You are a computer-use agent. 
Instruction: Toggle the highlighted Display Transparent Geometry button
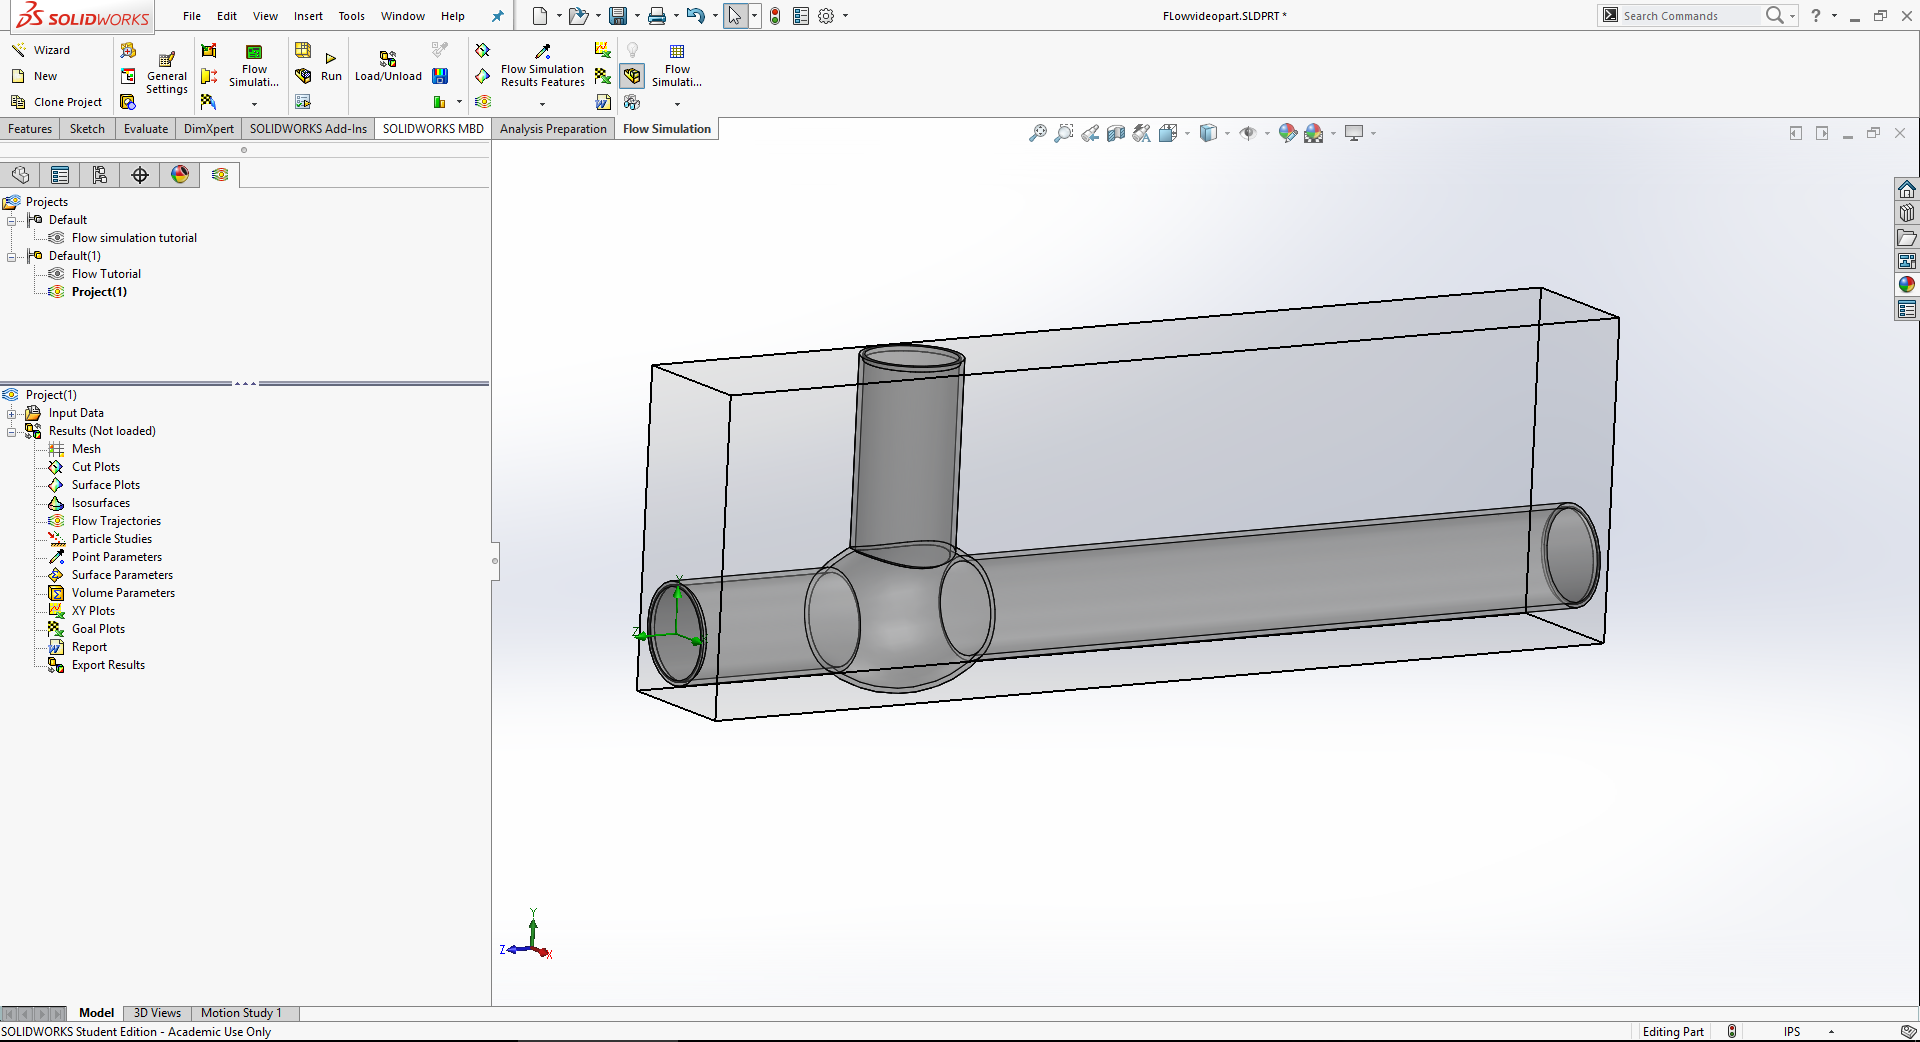point(632,76)
